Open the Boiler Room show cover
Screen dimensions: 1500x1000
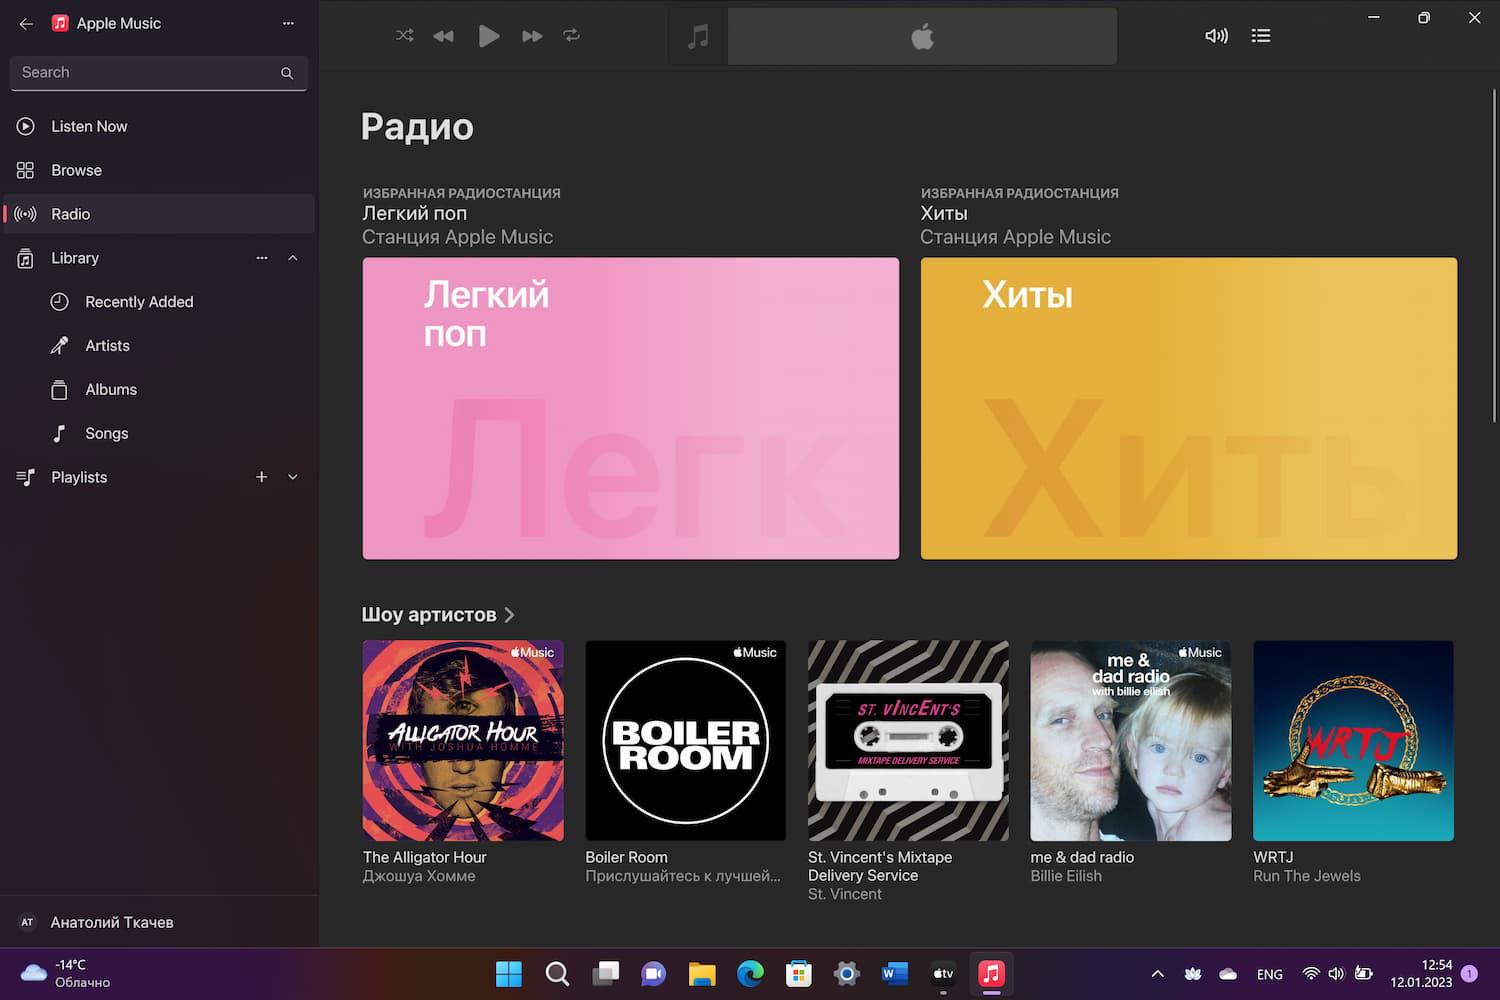pyautogui.click(x=685, y=740)
